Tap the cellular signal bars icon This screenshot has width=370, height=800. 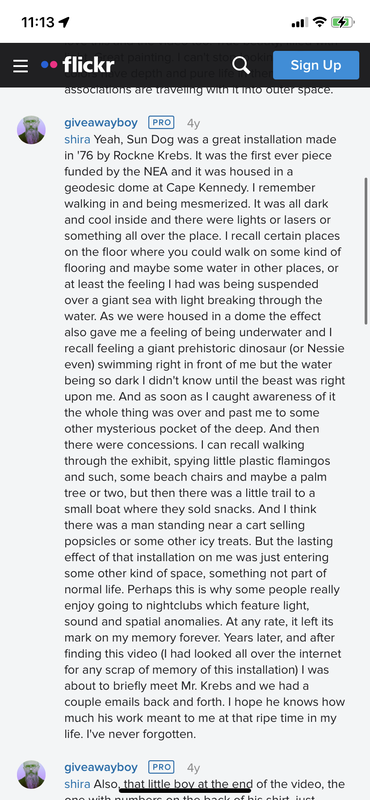[300, 22]
